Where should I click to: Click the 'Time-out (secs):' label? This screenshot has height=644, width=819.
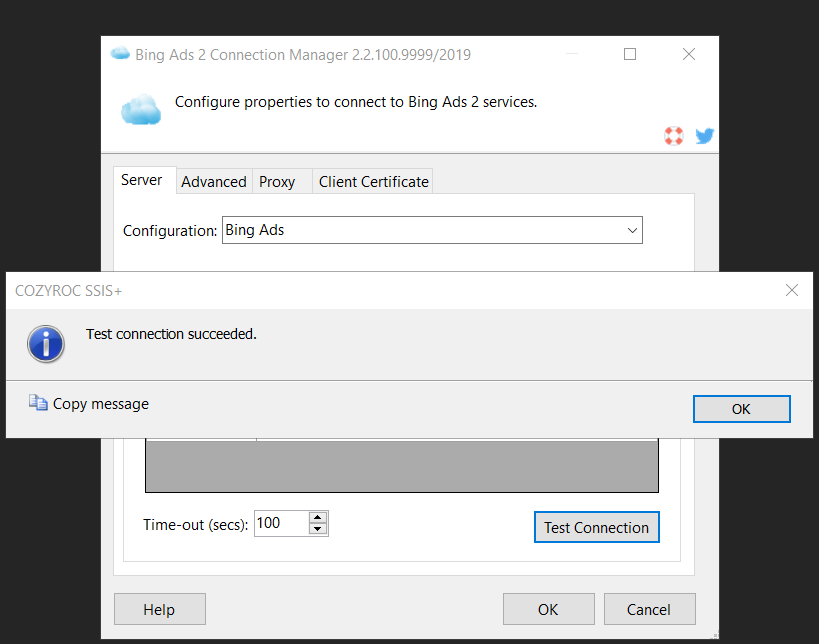(195, 525)
